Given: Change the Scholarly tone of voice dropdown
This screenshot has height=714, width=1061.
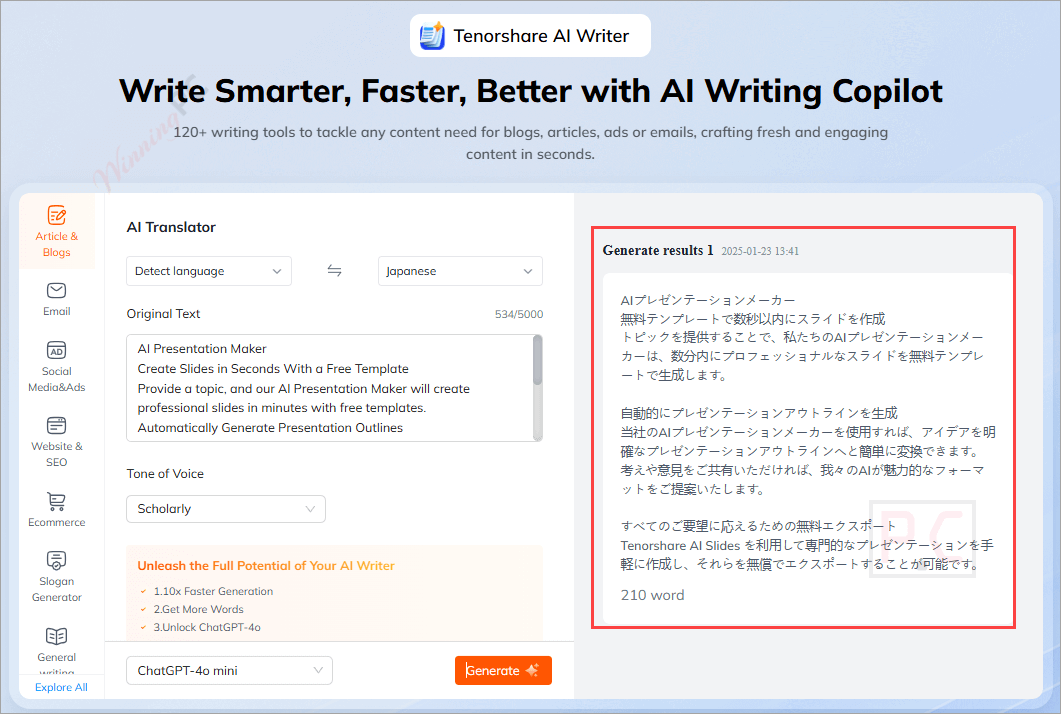Looking at the screenshot, I should tap(225, 508).
